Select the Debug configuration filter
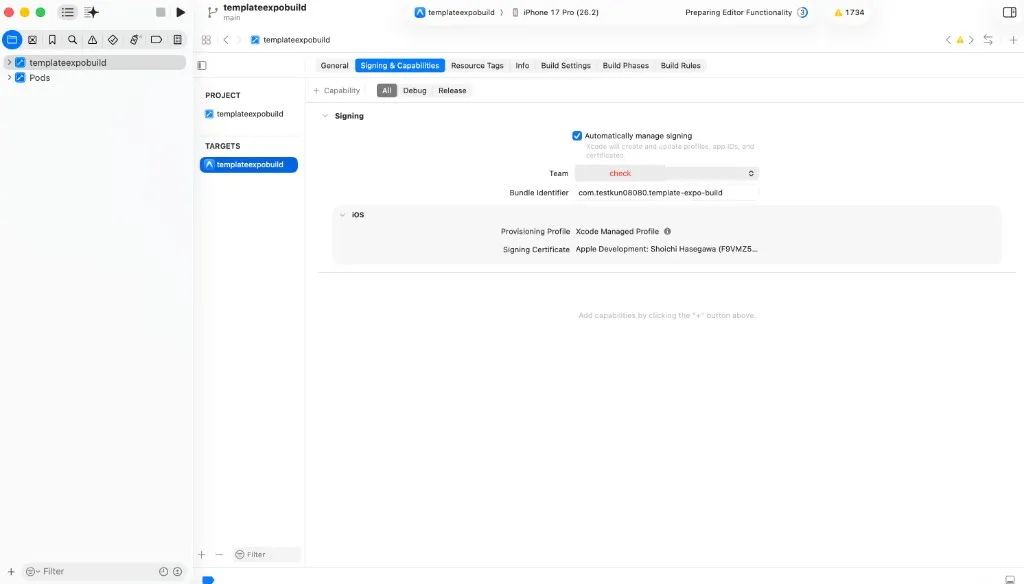This screenshot has height=584, width=1024. click(414, 91)
